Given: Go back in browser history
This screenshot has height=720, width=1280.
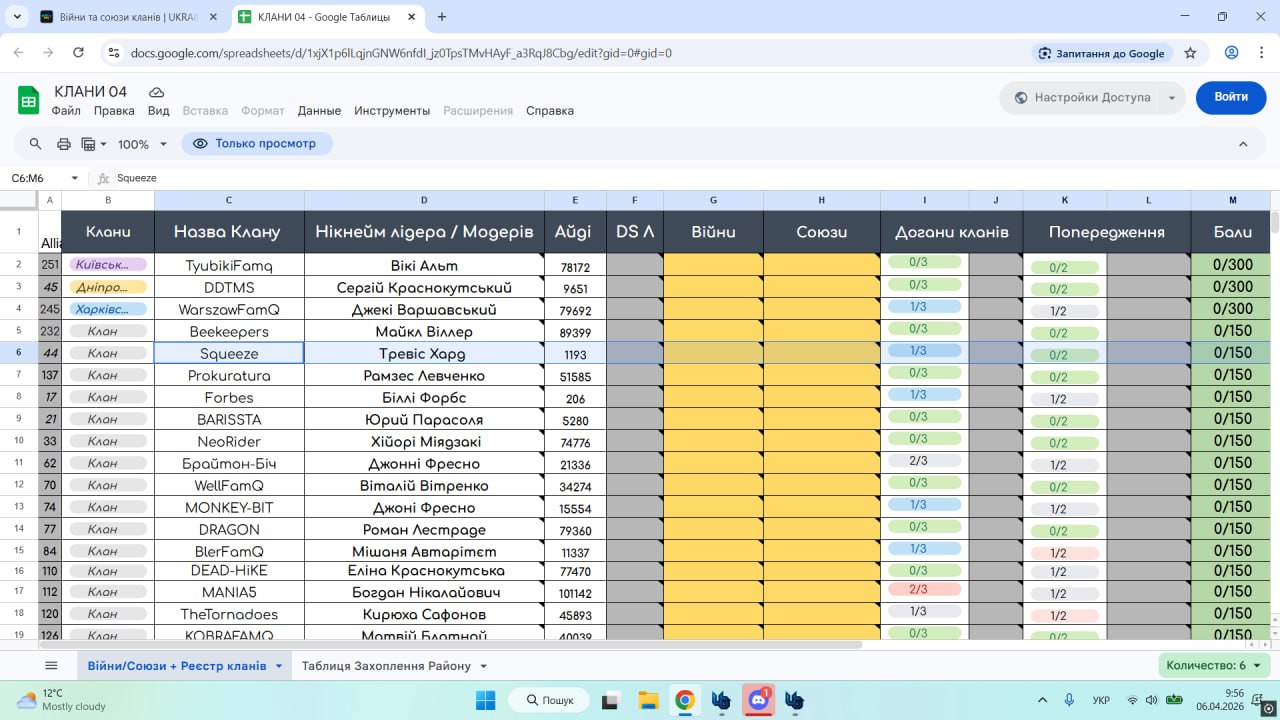Looking at the screenshot, I should tap(20, 53).
